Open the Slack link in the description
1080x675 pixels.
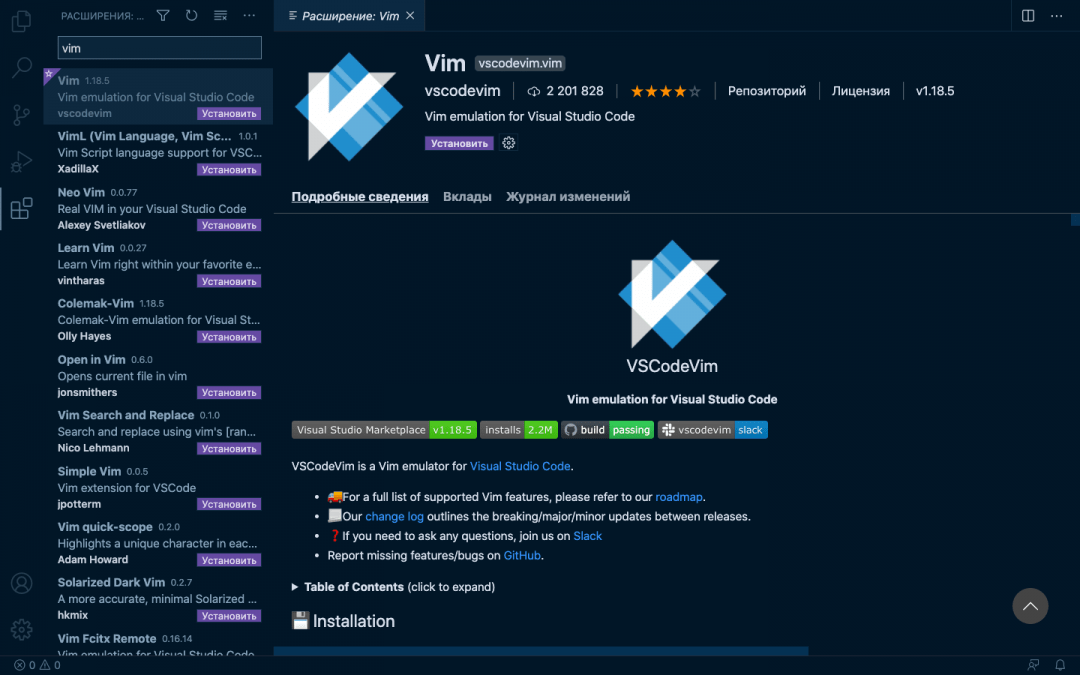click(587, 535)
